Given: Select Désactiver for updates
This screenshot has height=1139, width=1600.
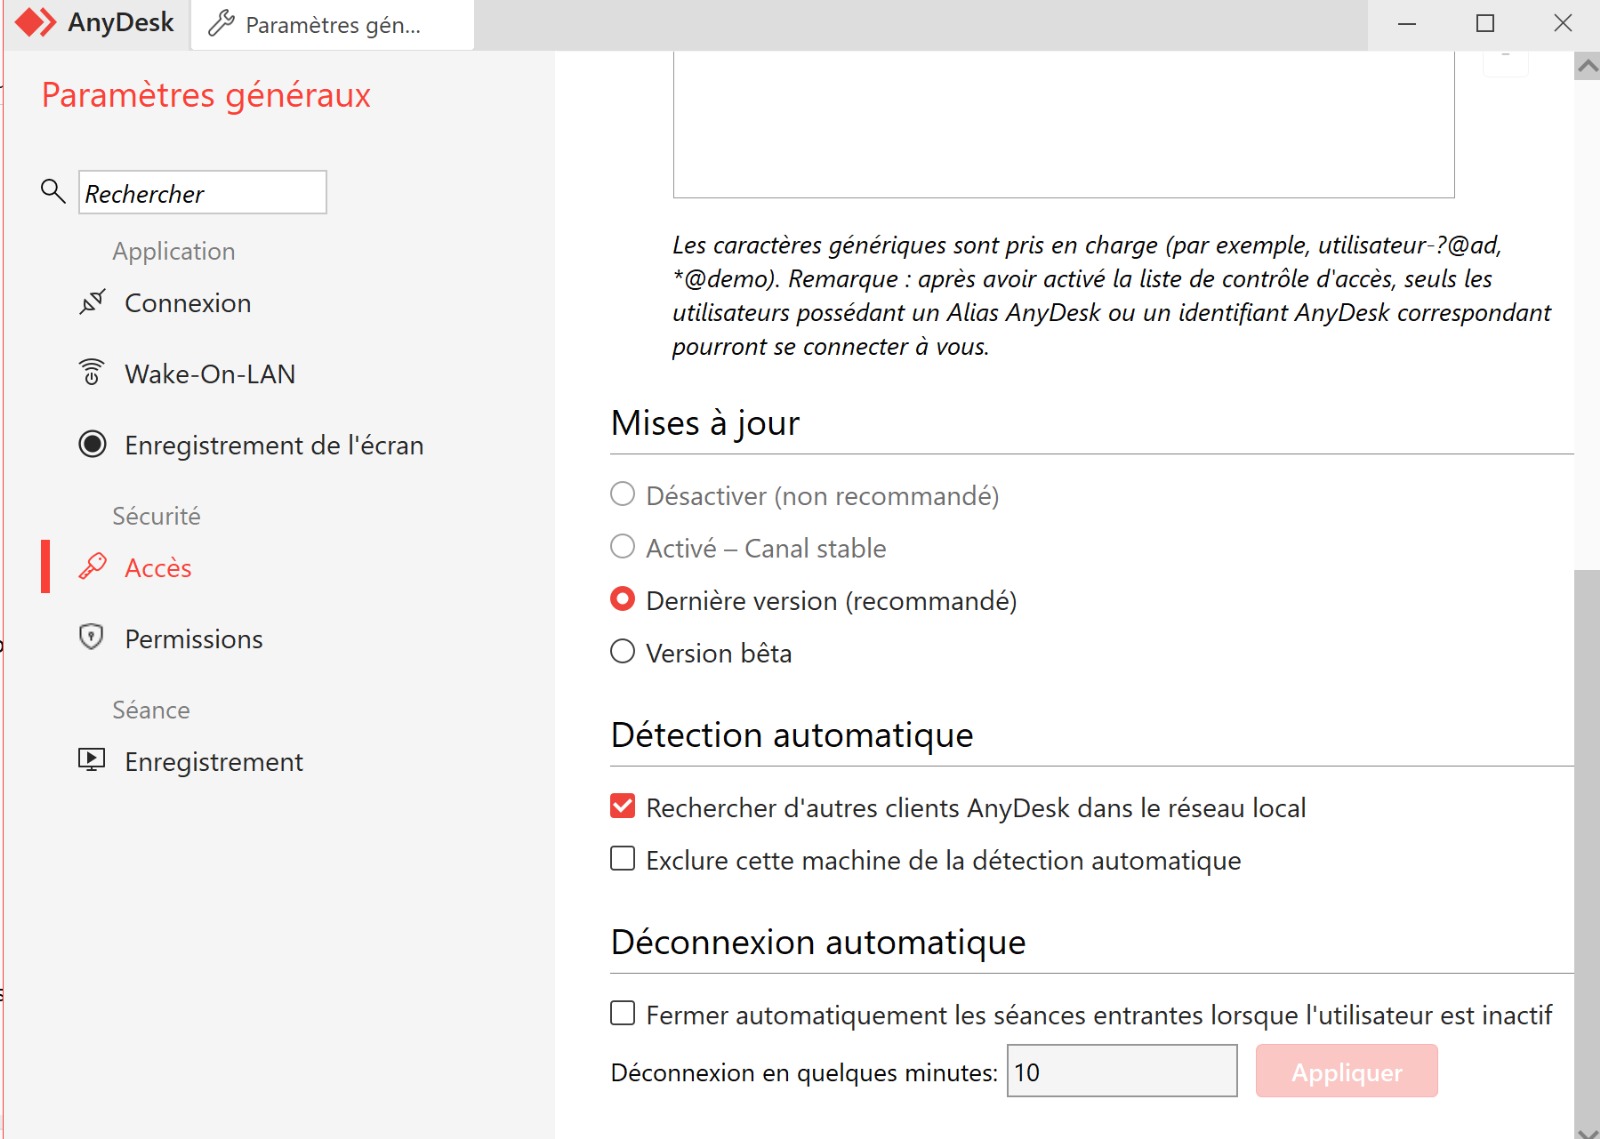Looking at the screenshot, I should coord(622,494).
